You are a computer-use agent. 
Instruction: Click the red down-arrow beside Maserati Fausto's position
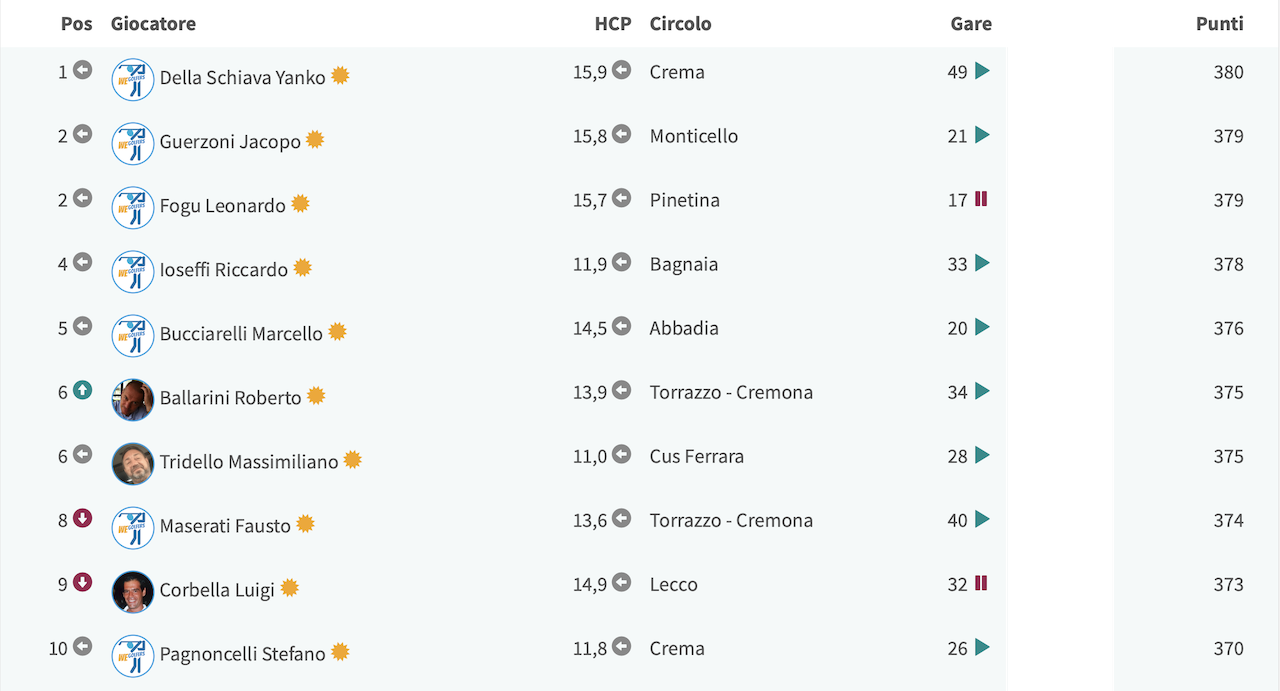82,519
